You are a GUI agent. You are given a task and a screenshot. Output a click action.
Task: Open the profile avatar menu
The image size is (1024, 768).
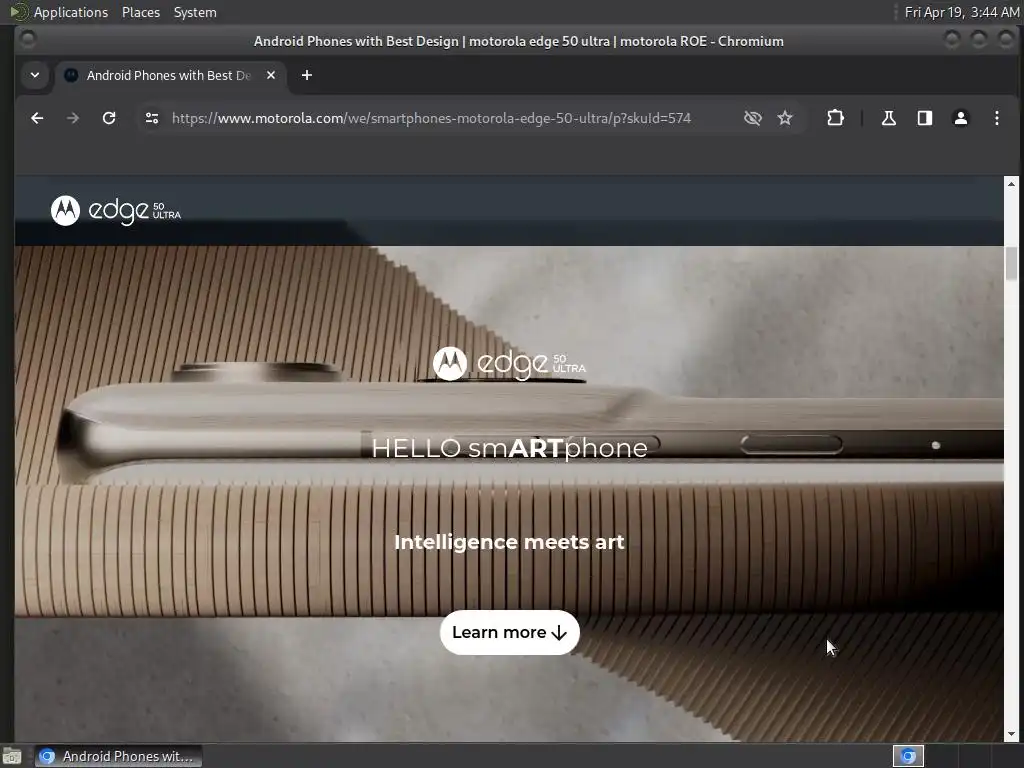pyautogui.click(x=961, y=118)
